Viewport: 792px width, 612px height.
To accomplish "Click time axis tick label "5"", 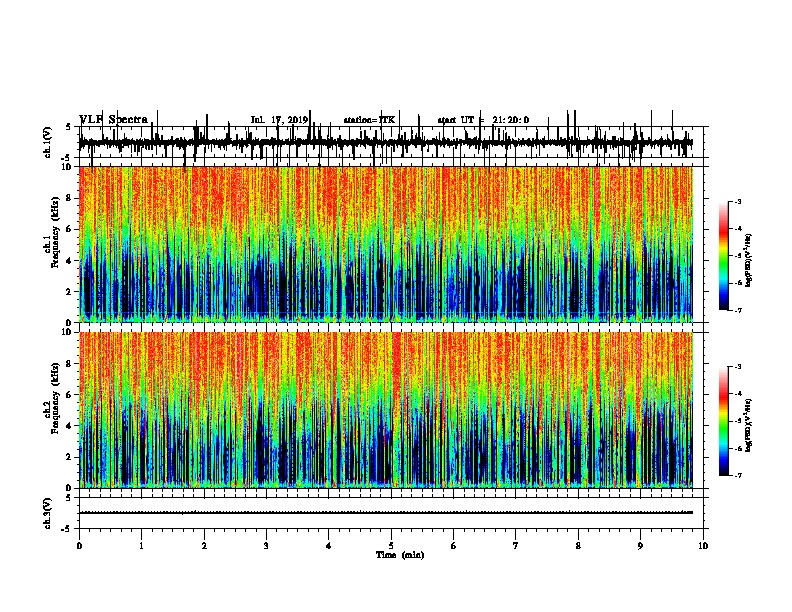I will click(391, 546).
